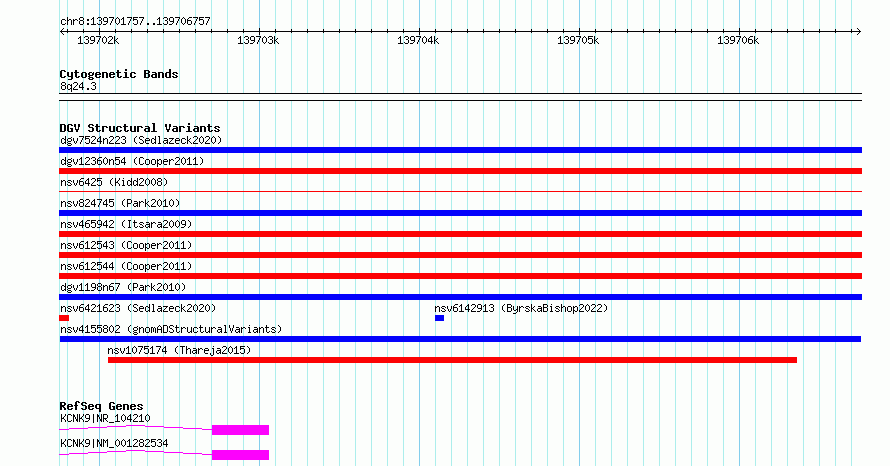Click the ruler's left arrowhead
Image resolution: width=890 pixels, height=466 pixels.
tap(62, 31)
